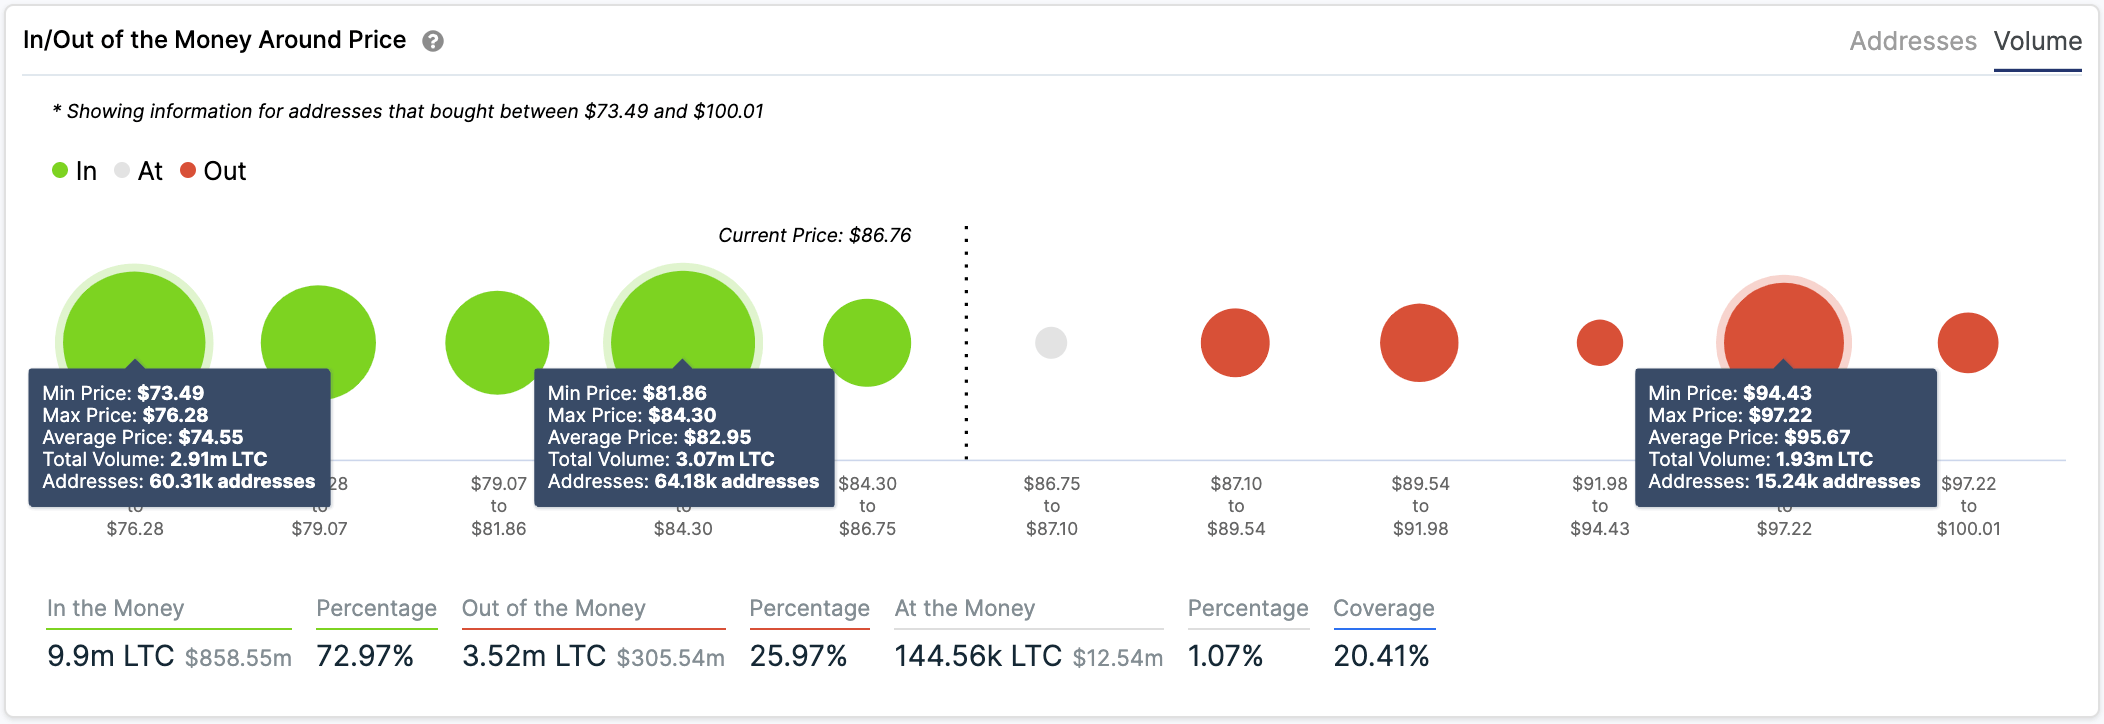Select the Volume tab

(x=2037, y=41)
